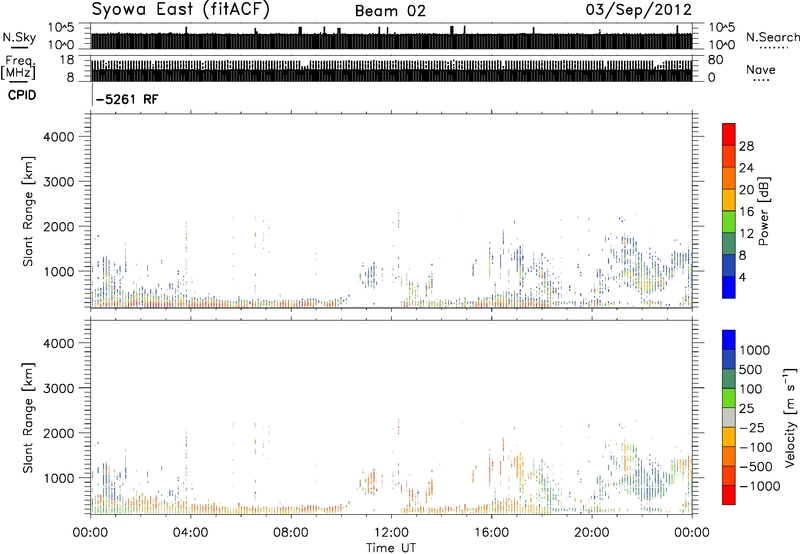Click the '500' velocity colorbar label
800x554 pixels.
tap(753, 370)
